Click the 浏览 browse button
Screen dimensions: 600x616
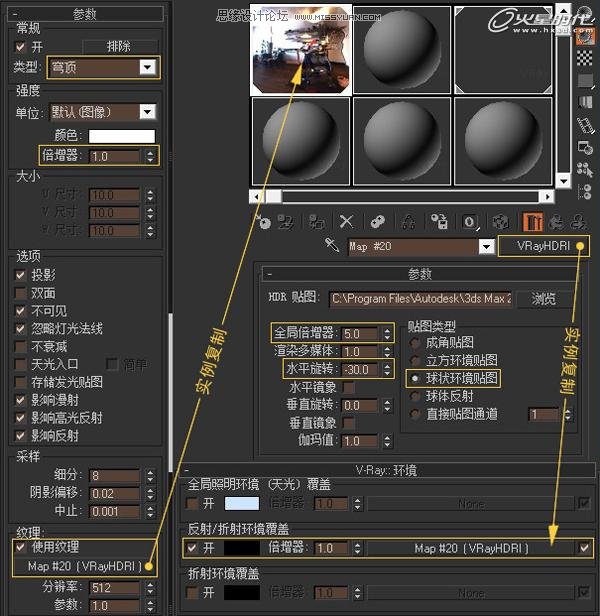(543, 298)
